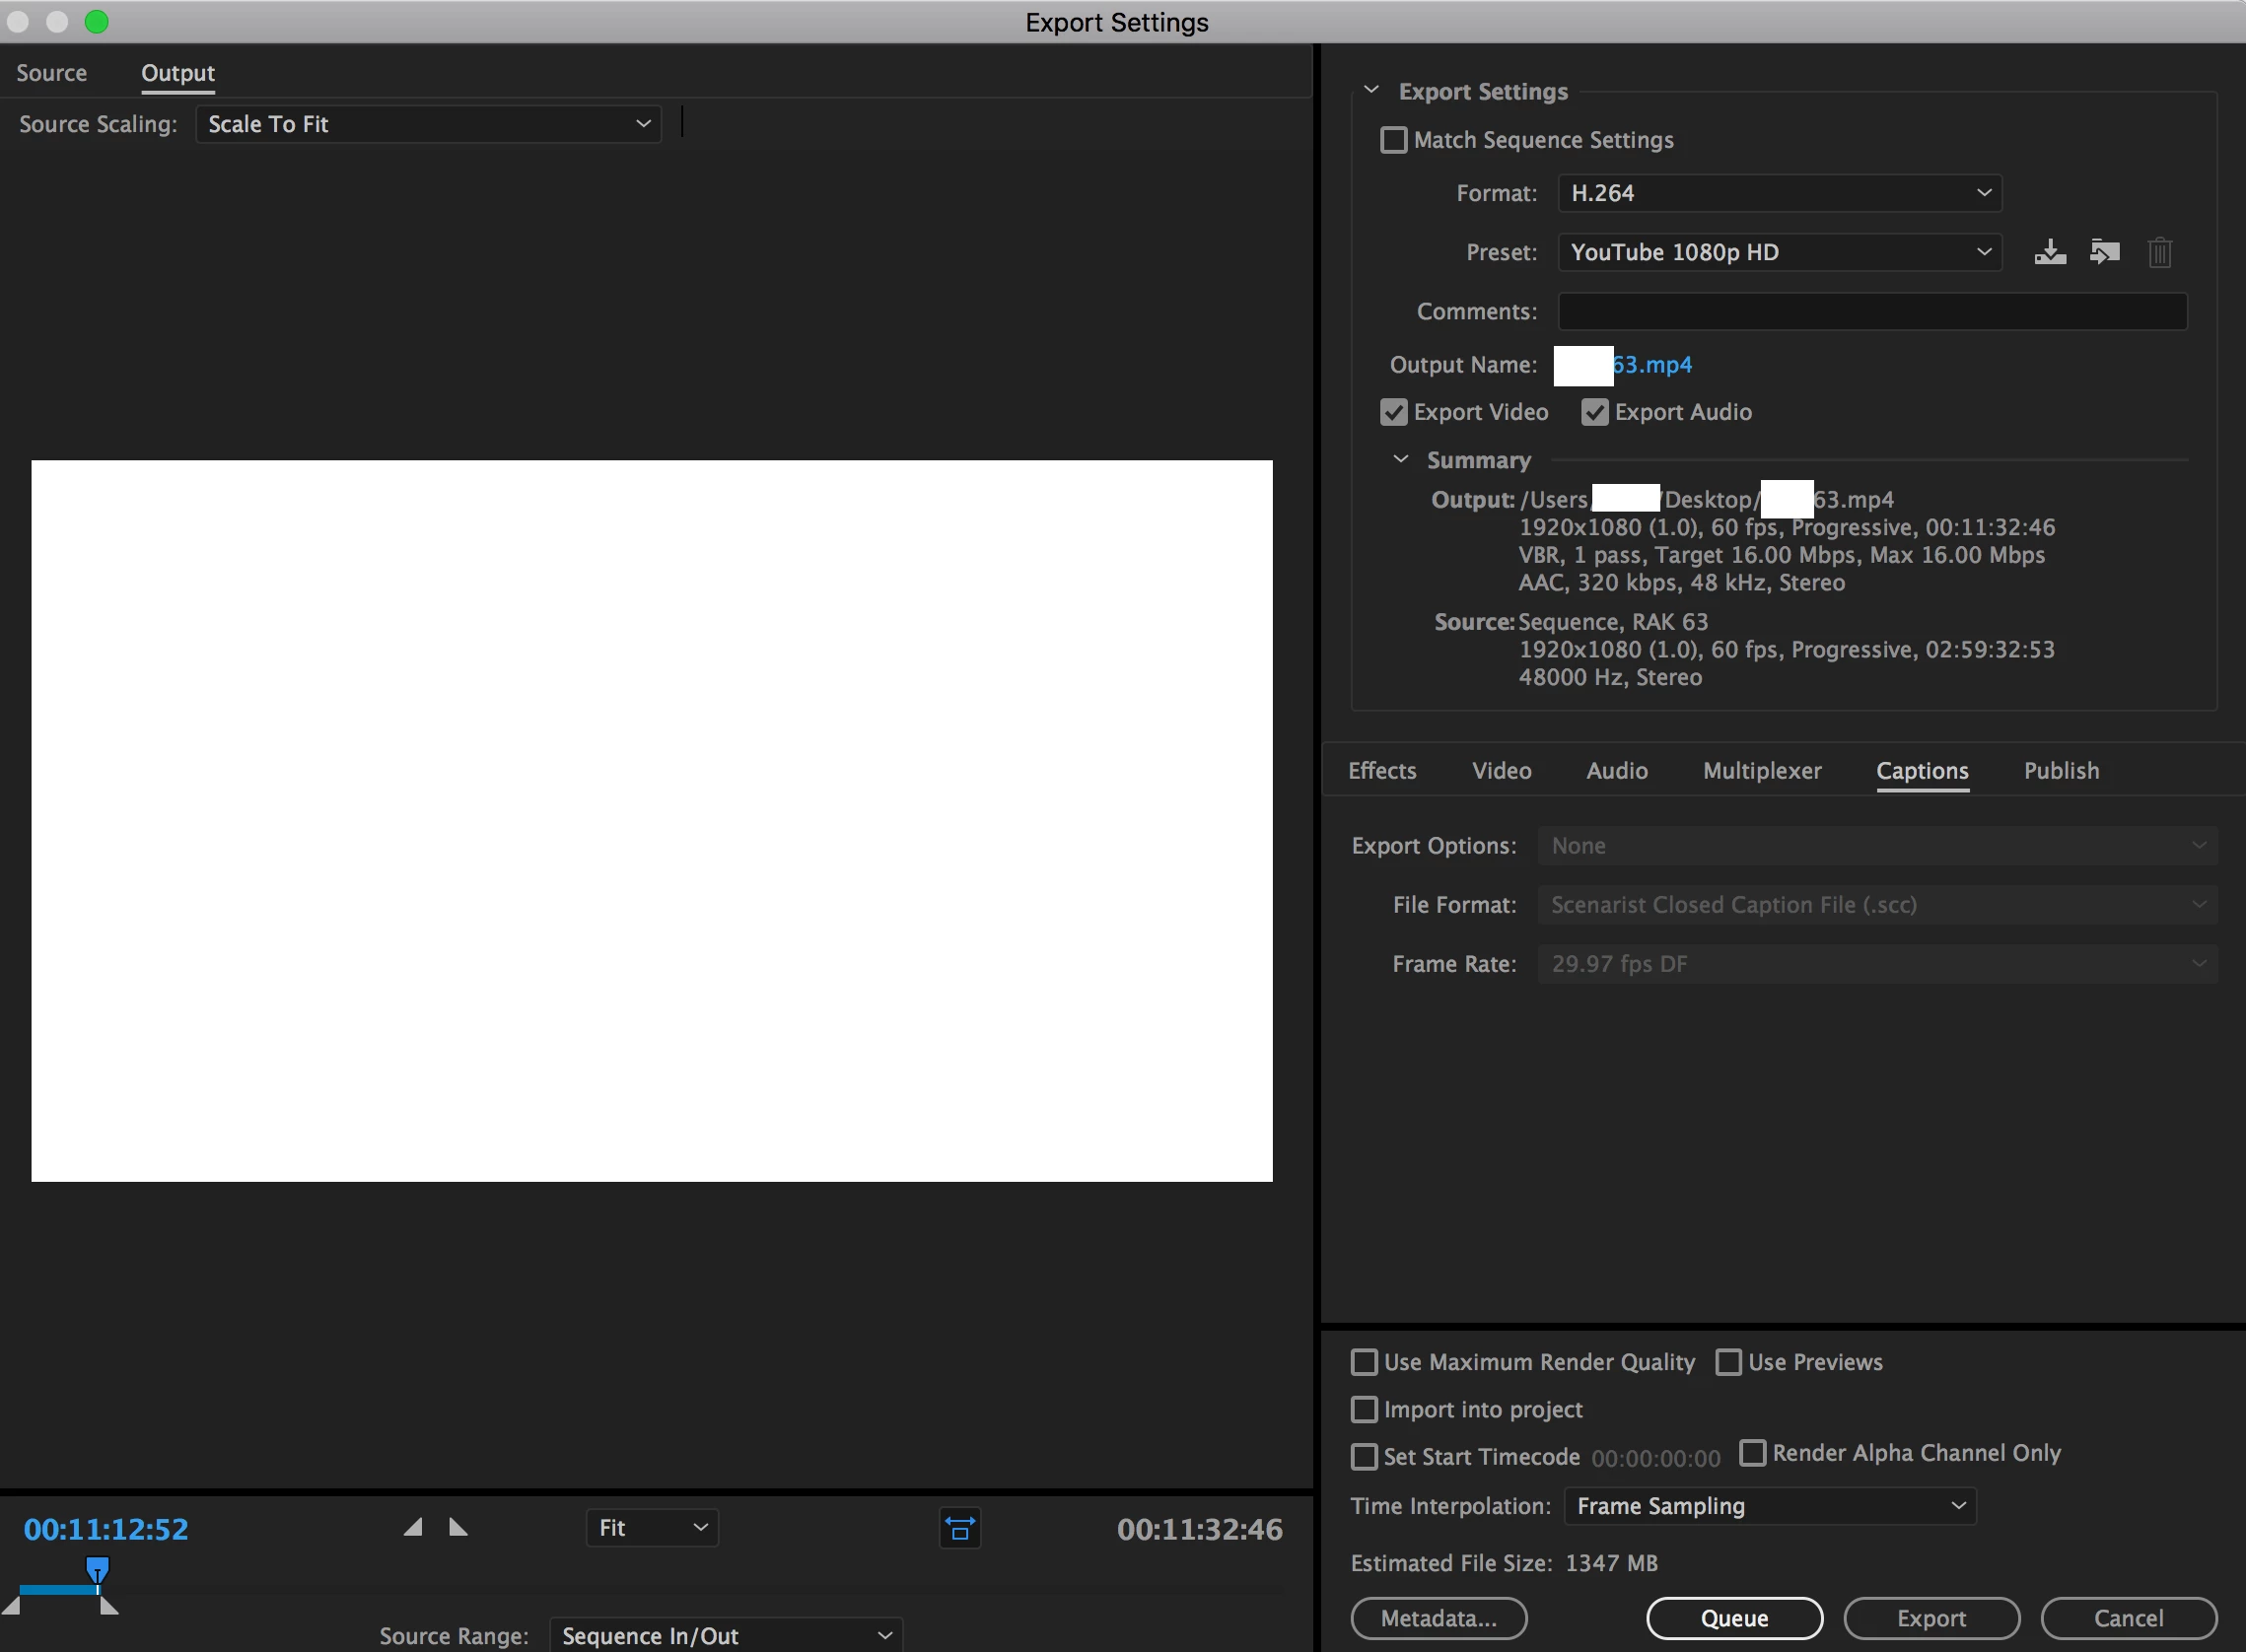Click the blue playhead marker
Image resolution: width=2246 pixels, height=1652 pixels.
click(x=97, y=1568)
